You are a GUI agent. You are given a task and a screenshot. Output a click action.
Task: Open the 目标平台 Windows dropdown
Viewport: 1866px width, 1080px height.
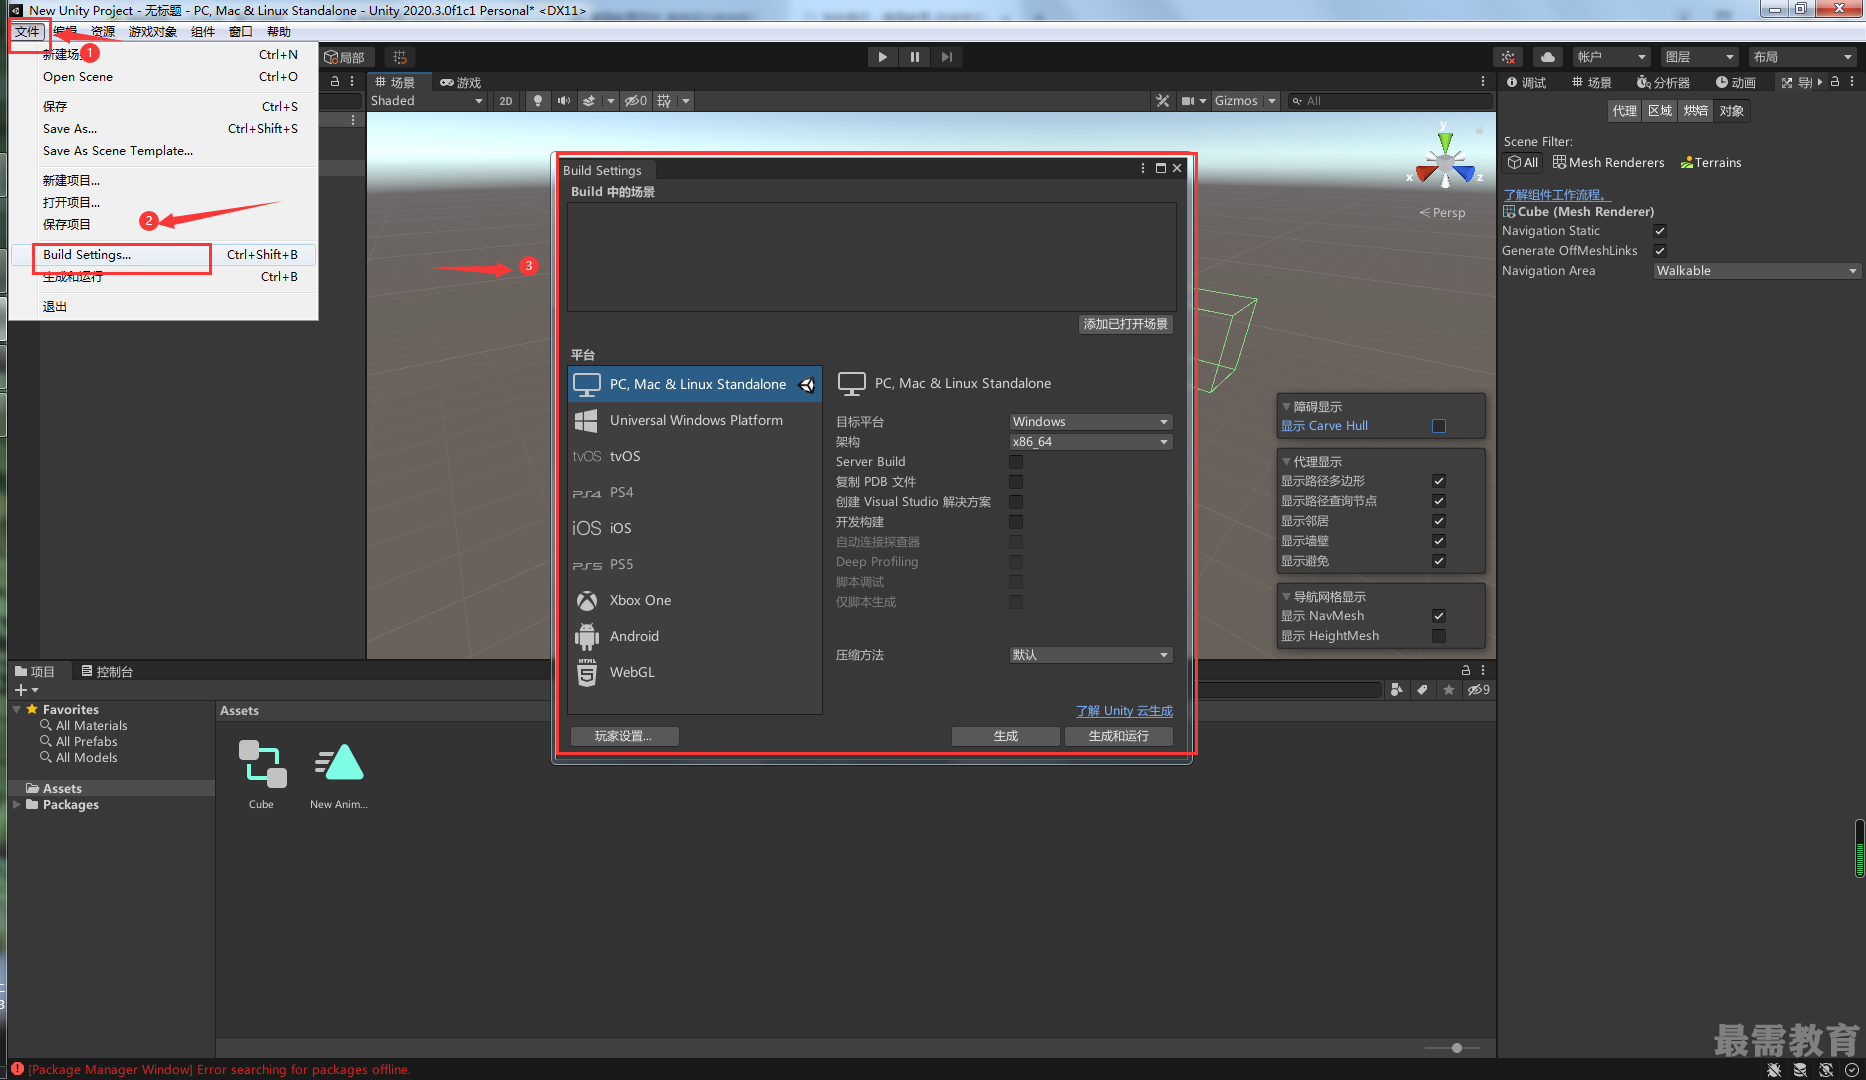[x=1090, y=422]
